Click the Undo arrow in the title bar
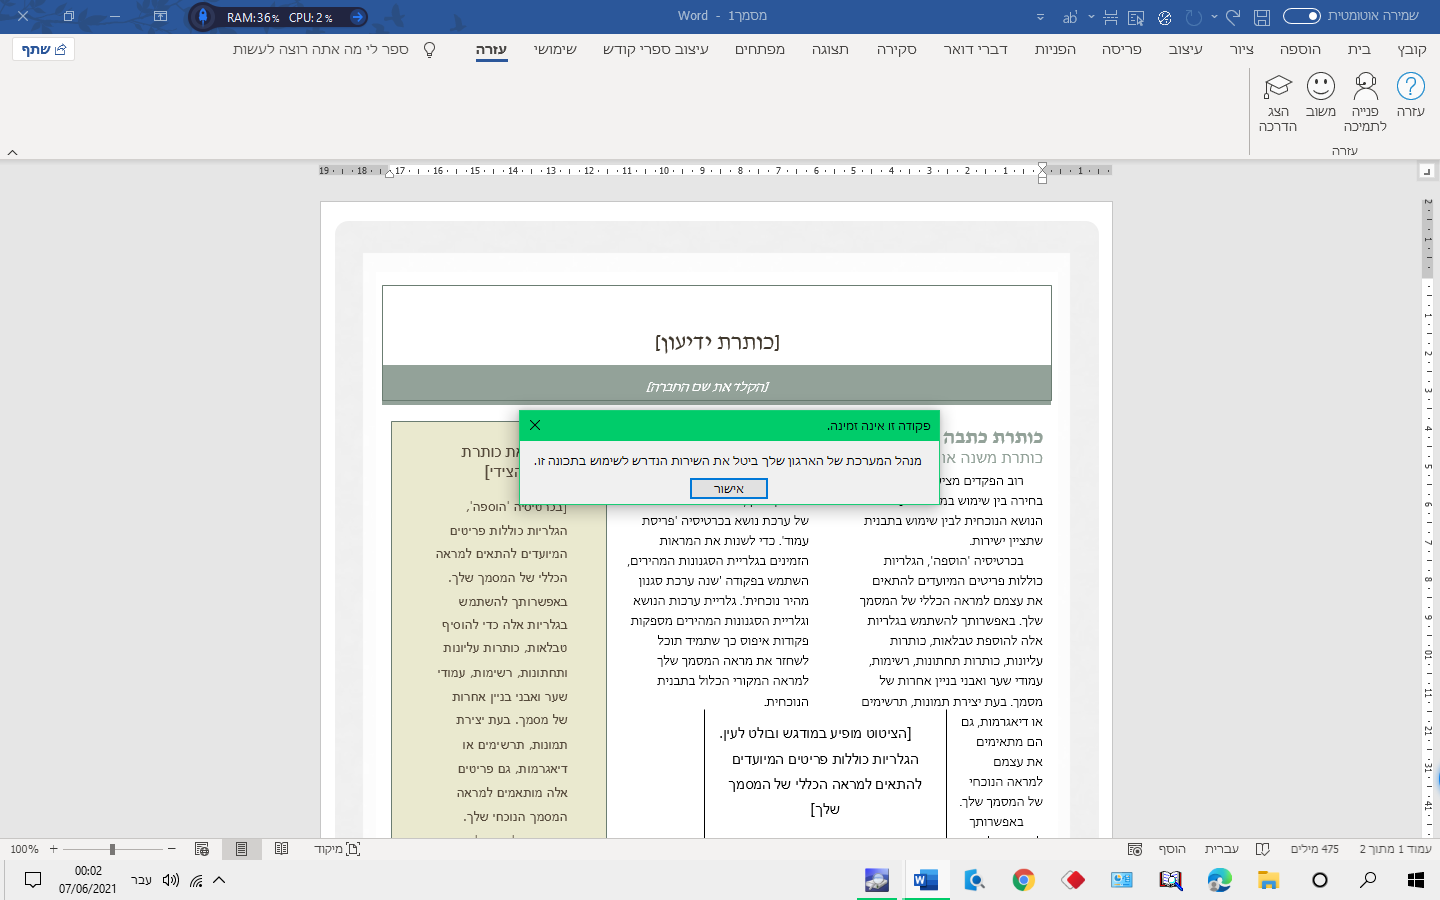 [1232, 17]
